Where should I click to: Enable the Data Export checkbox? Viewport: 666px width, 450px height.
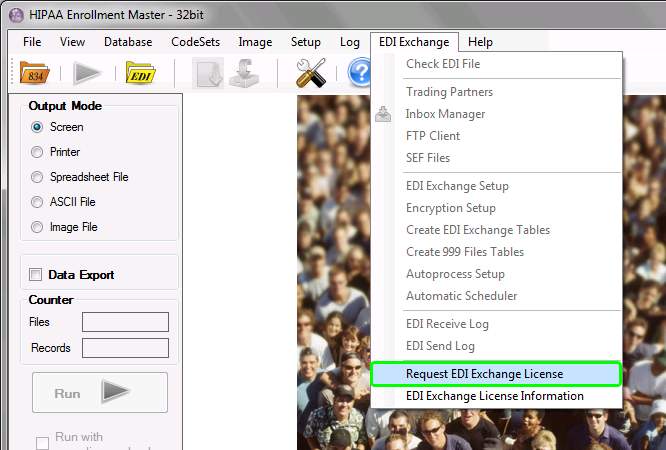pyautogui.click(x=35, y=275)
